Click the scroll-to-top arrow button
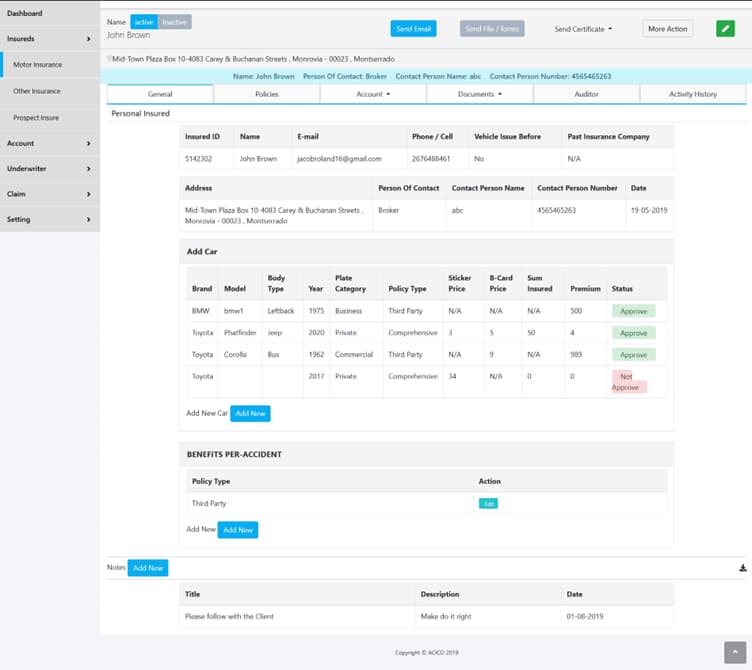The height and width of the screenshot is (670, 752). (735, 652)
